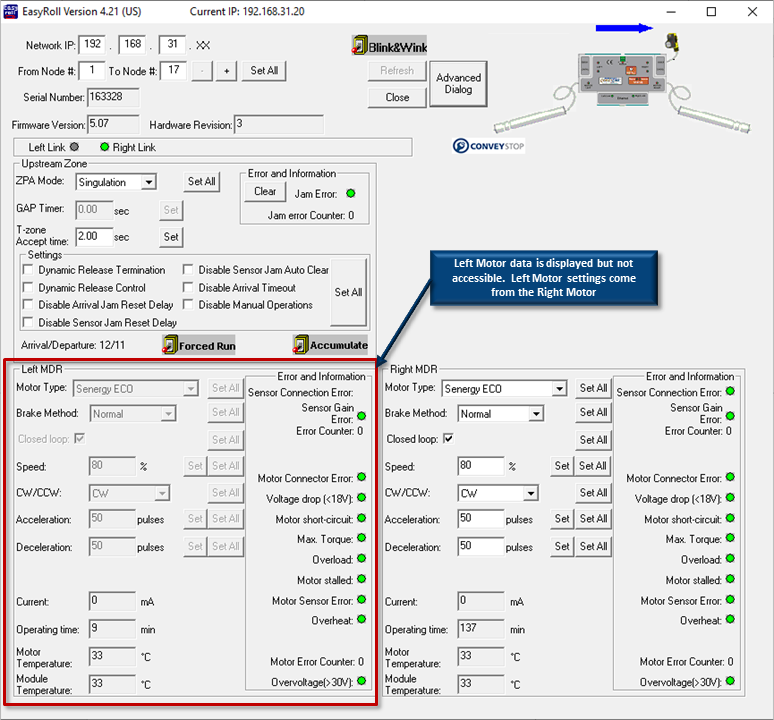Click the module diagram image

(622, 83)
